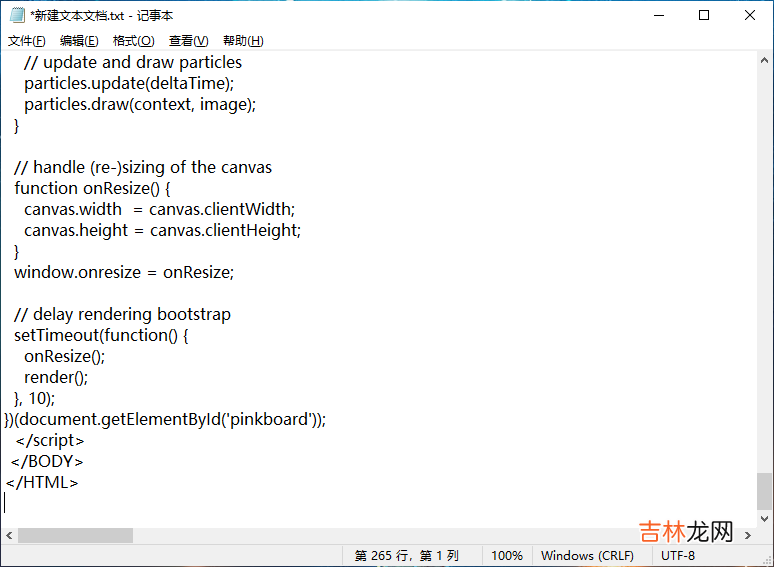Click the horizontal scrollbar left arrow

click(x=9, y=536)
